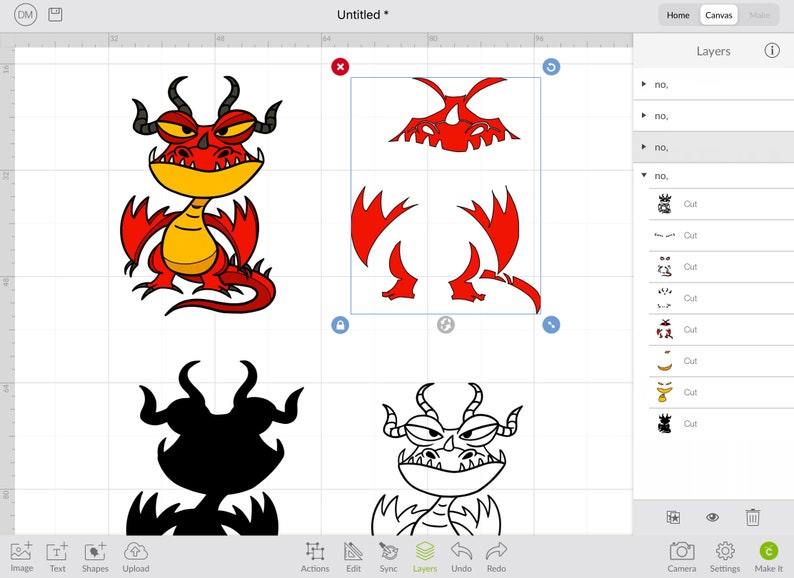This screenshot has width=794, height=578.
Task: Click the group icon in Layers footer
Action: pyautogui.click(x=673, y=517)
